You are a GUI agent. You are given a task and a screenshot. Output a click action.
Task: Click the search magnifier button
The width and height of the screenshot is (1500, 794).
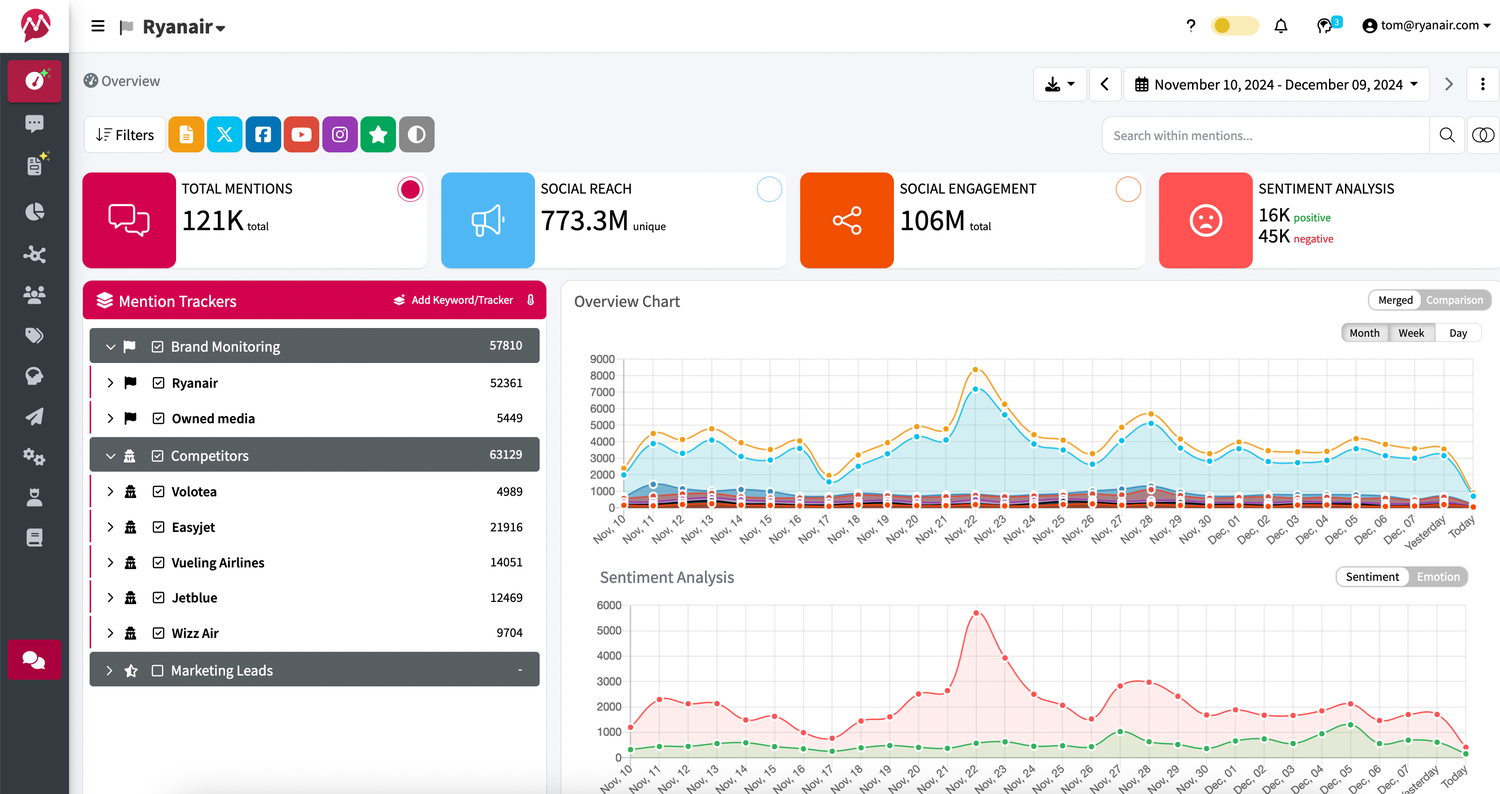coord(1446,135)
